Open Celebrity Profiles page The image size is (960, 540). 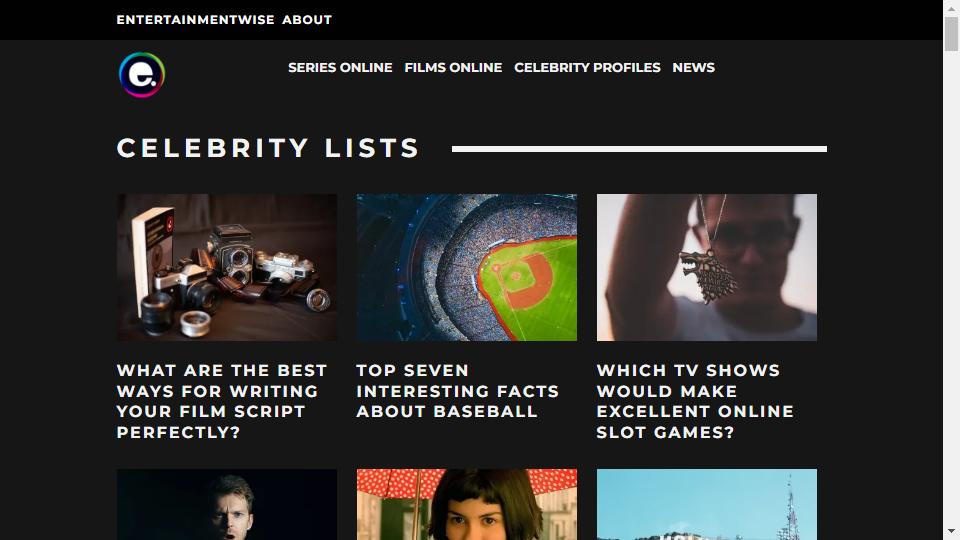pos(587,67)
